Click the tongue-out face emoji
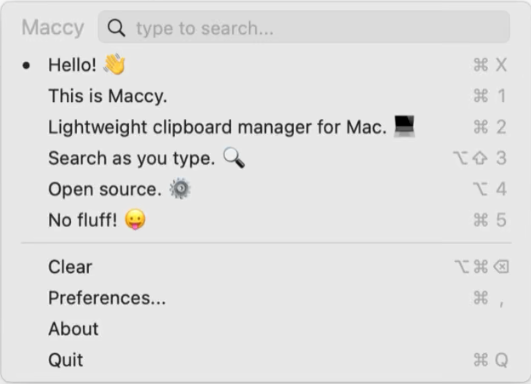The width and height of the screenshot is (531, 384). pos(135,219)
